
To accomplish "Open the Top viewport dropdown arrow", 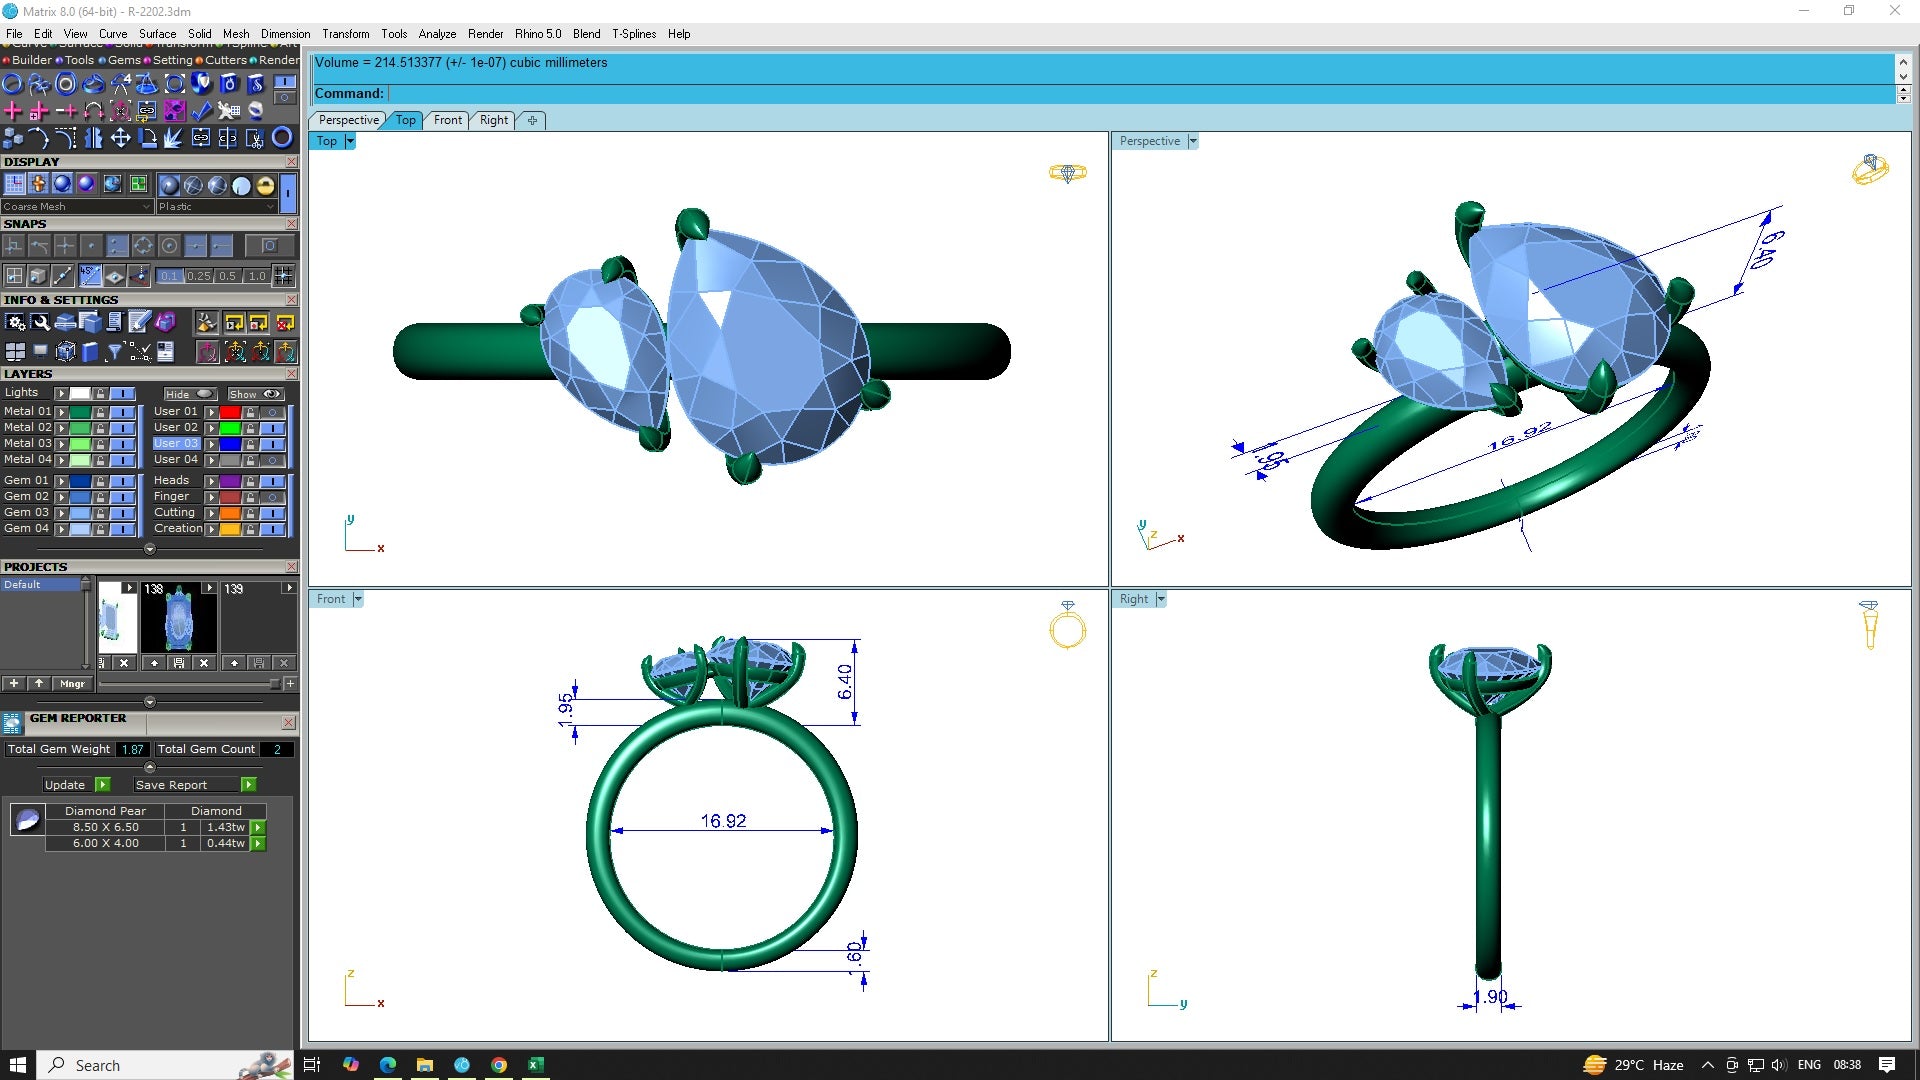I will pos(349,141).
